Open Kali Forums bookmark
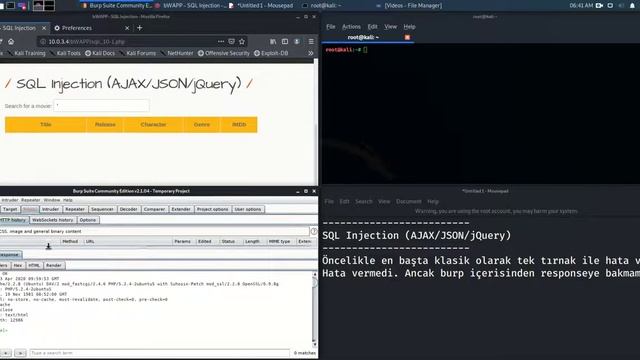Viewport: 640px width, 360px height. (138, 53)
